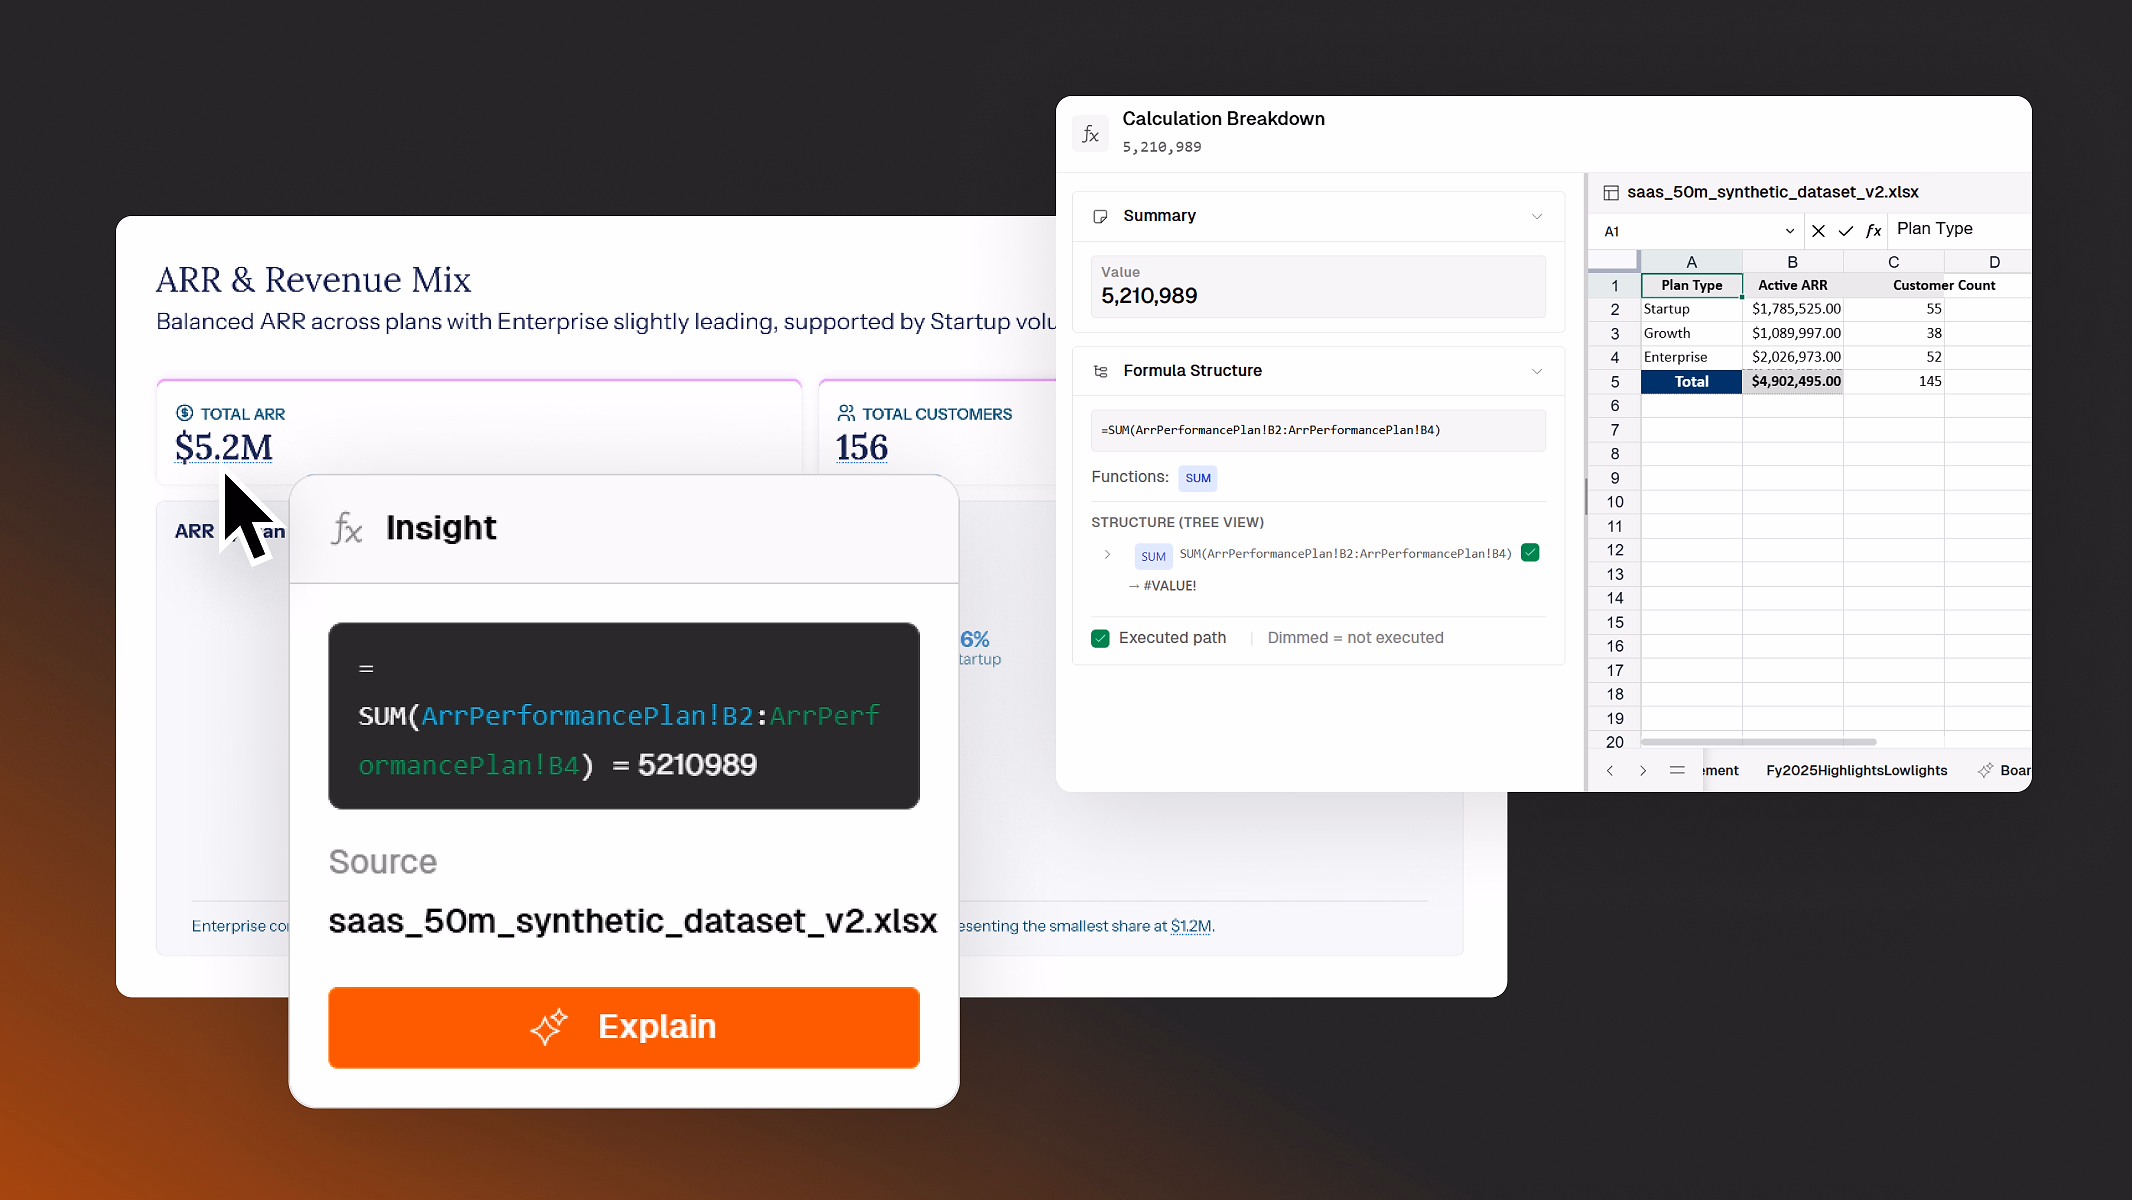2132x1200 pixels.
Task: Click the dark formula code block in Insight
Action: click(624, 716)
